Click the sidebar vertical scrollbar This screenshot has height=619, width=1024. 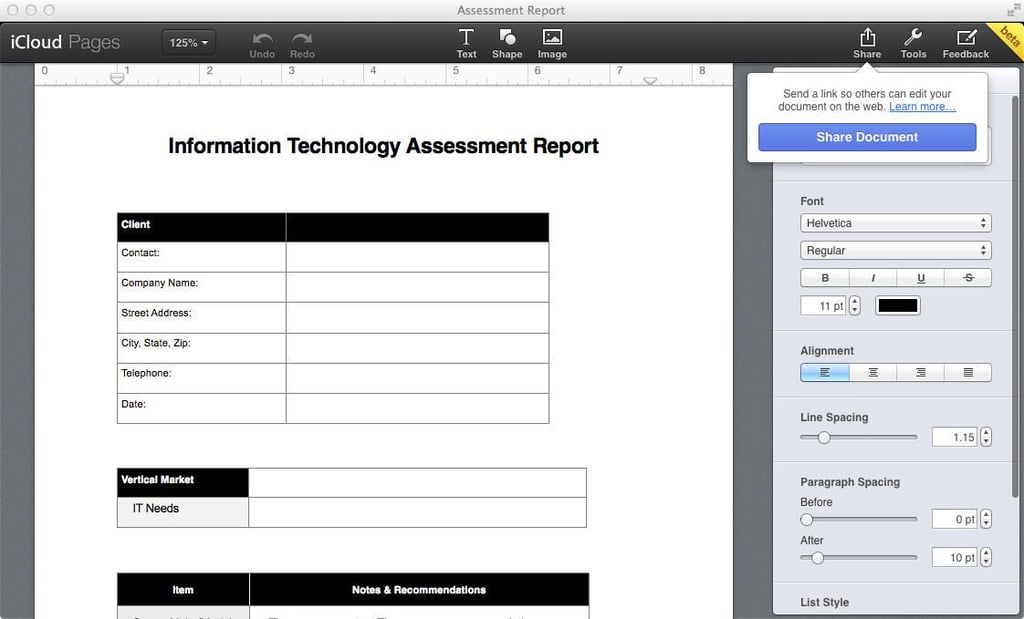[x=1015, y=297]
